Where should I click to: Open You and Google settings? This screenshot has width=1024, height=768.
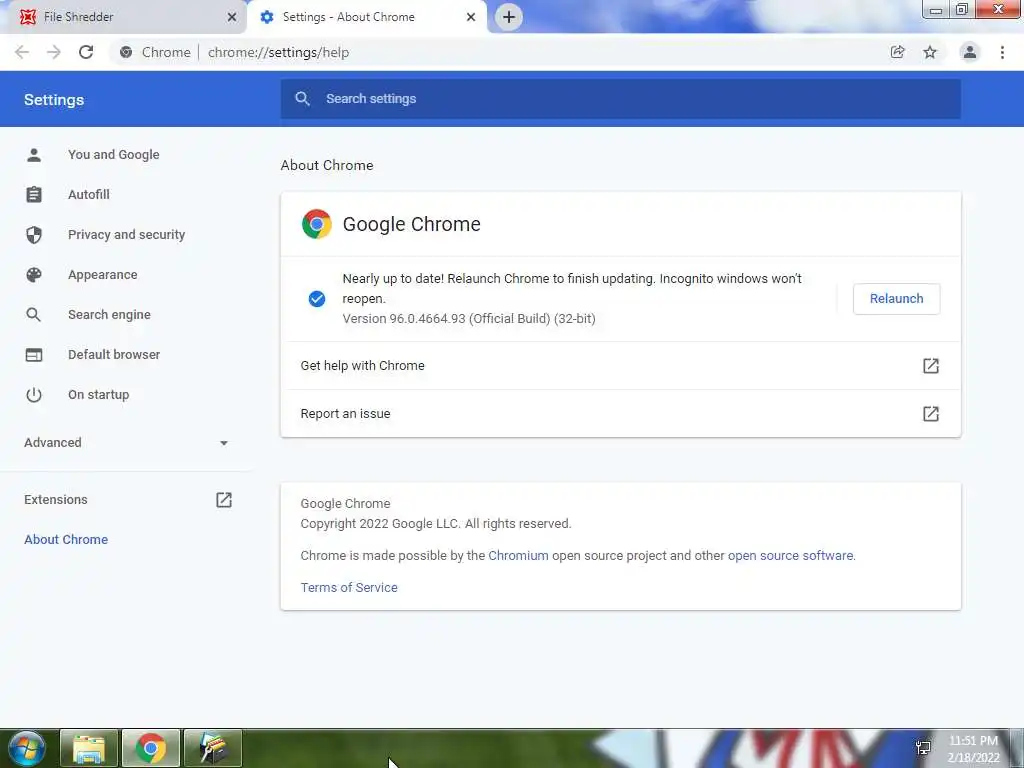[x=114, y=155]
